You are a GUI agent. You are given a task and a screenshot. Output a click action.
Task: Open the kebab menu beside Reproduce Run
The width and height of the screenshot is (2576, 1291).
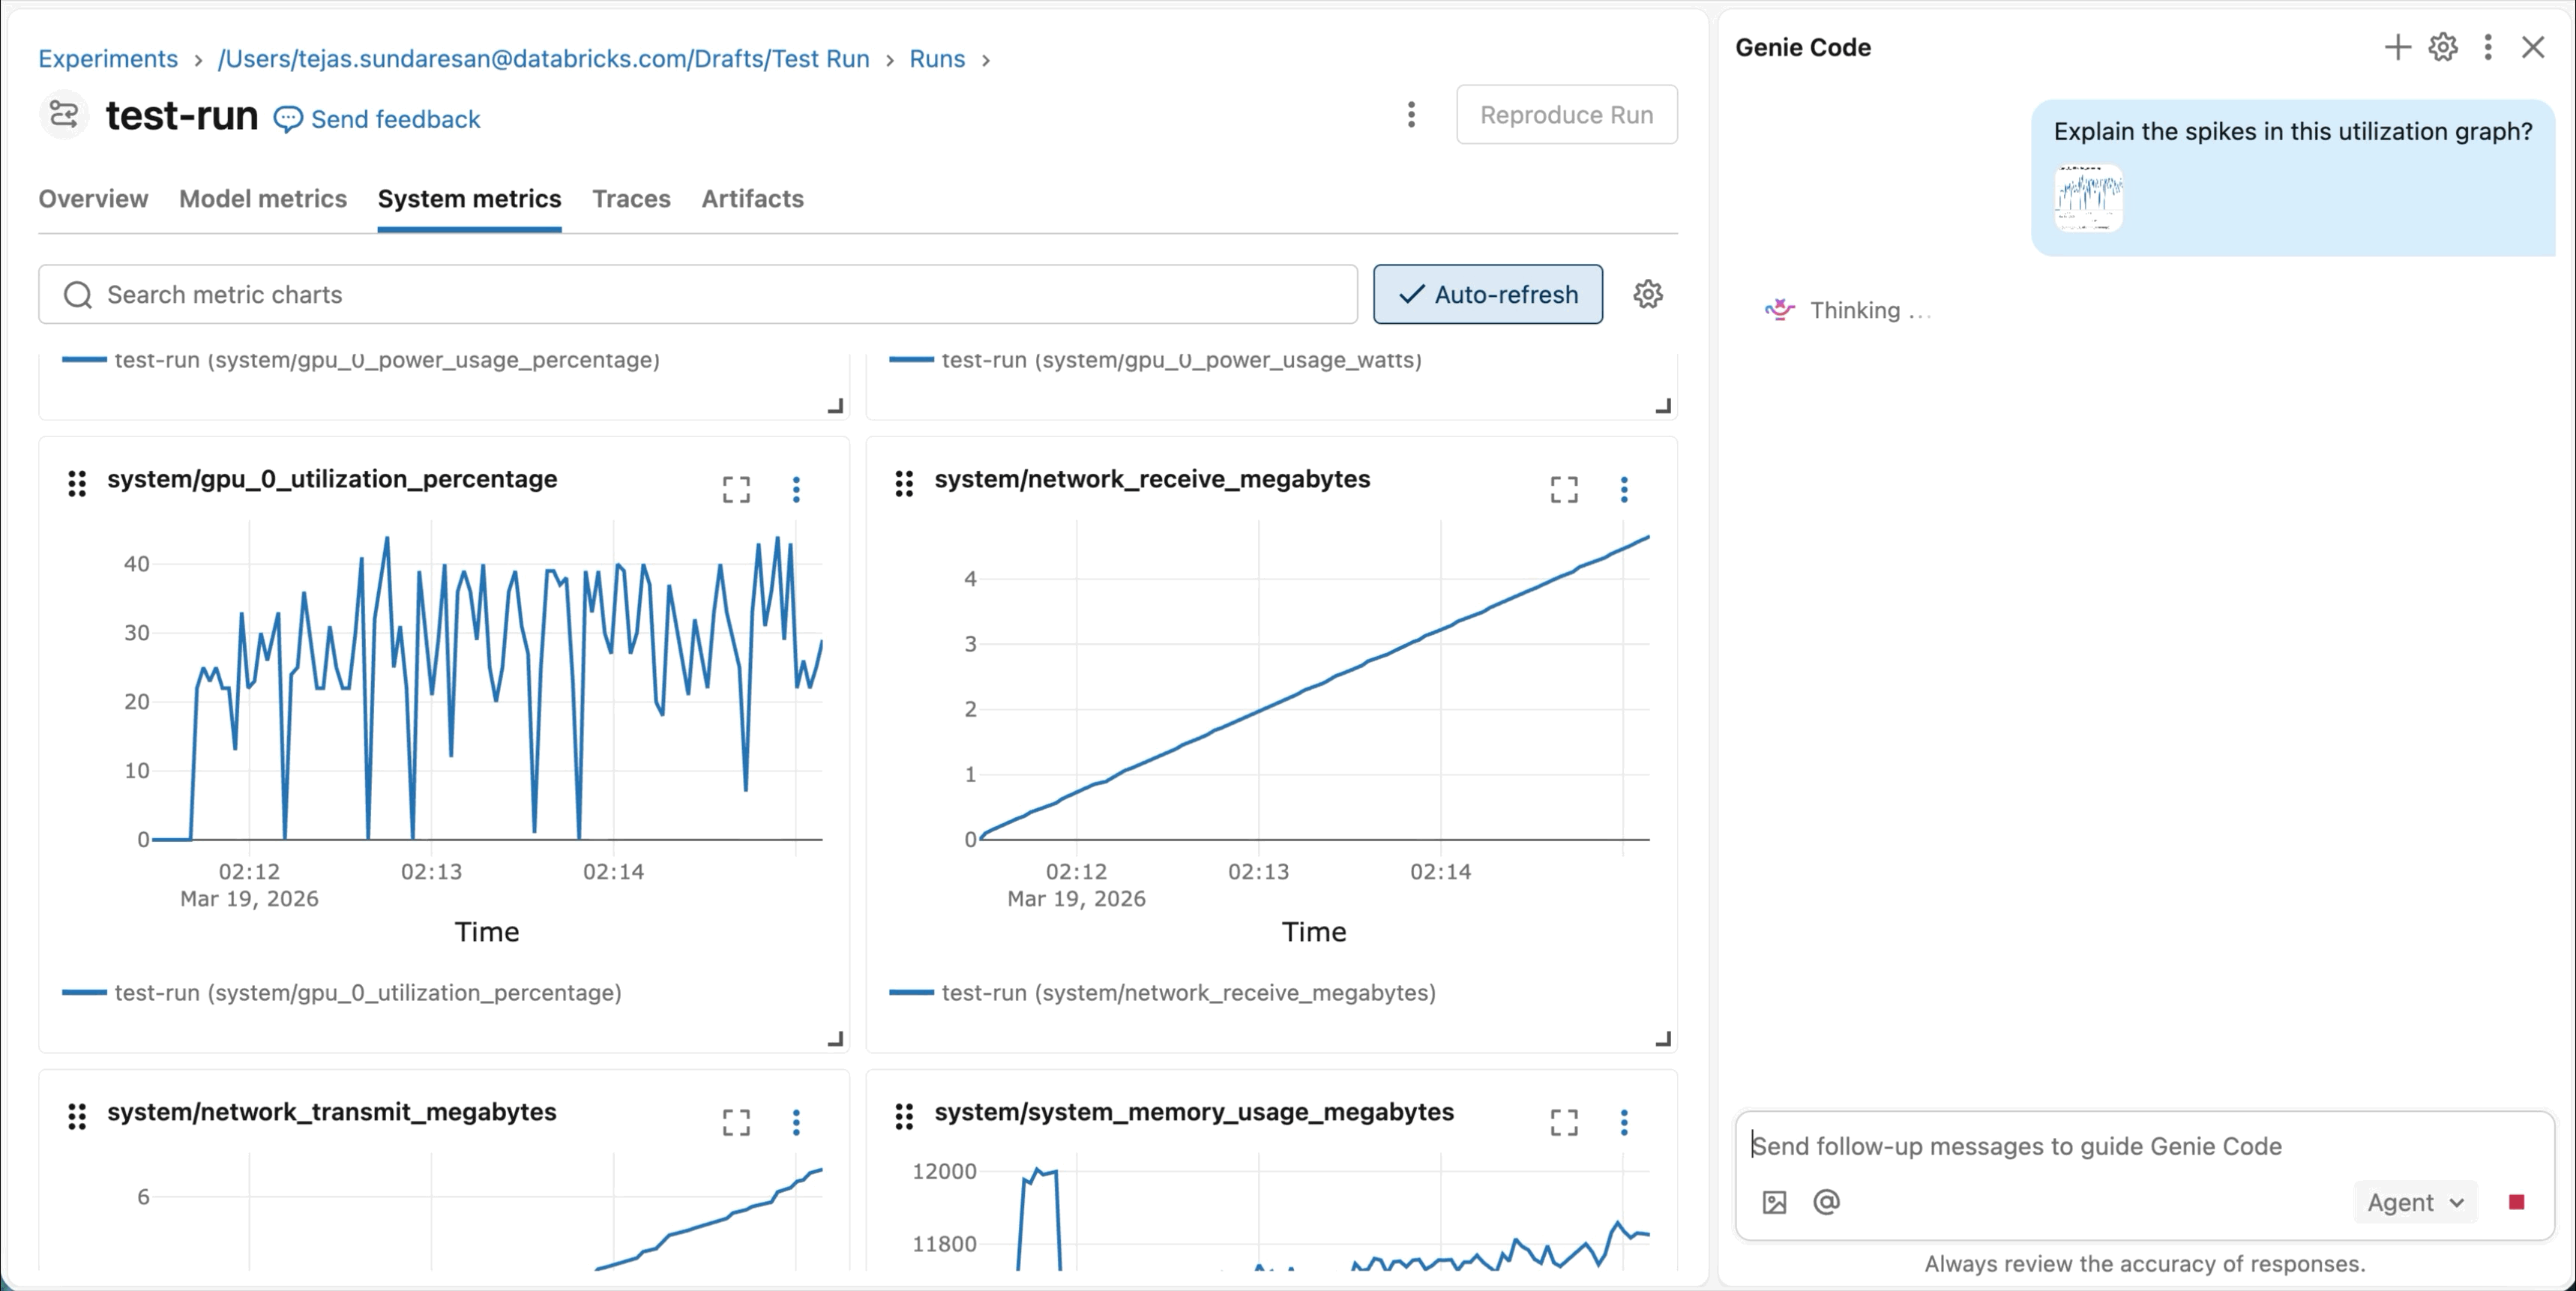click(1411, 115)
